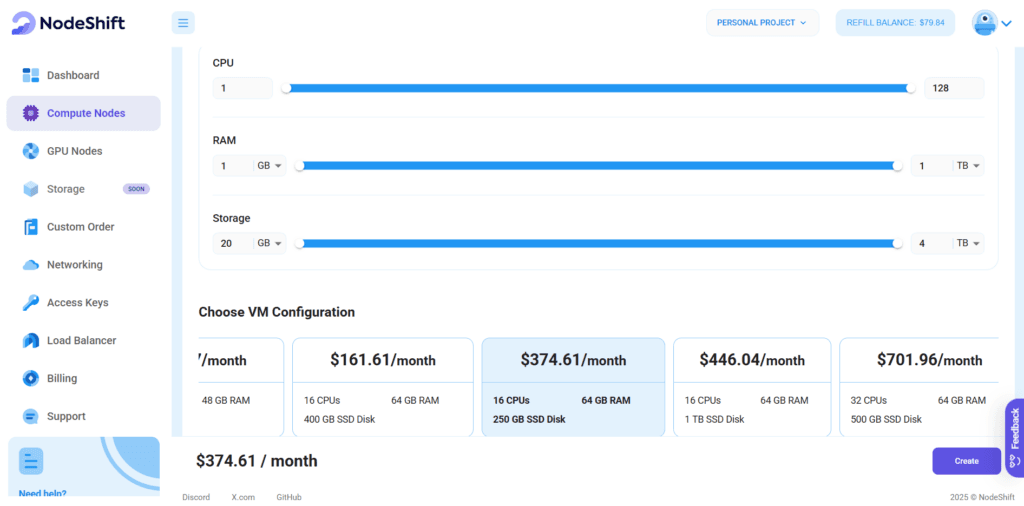Expand the user avatar account menu
Screen dimensions: 1024x506
click(x=992, y=23)
